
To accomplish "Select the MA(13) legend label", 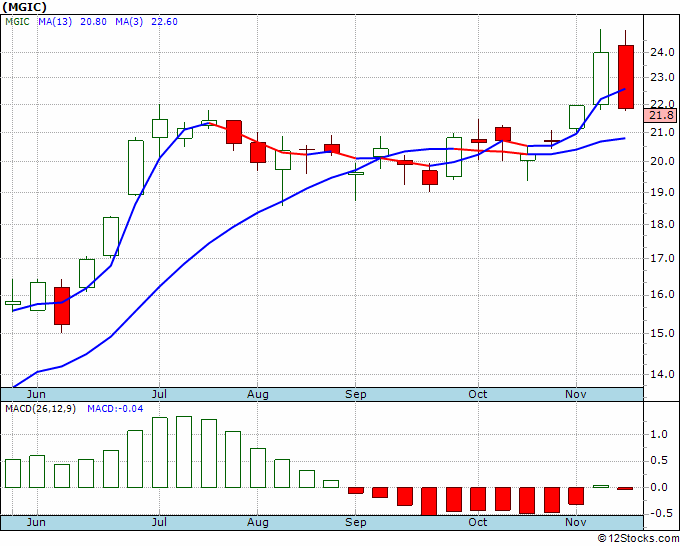I will (x=55, y=22).
